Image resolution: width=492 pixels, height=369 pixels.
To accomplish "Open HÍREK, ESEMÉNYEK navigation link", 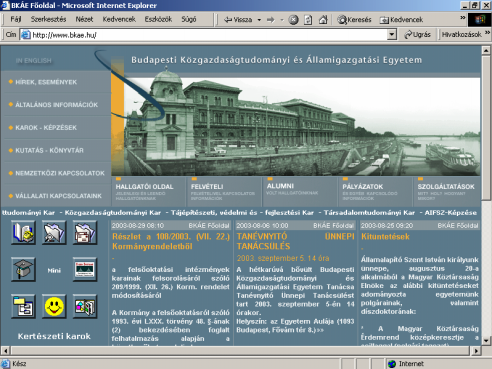I will 46,82.
